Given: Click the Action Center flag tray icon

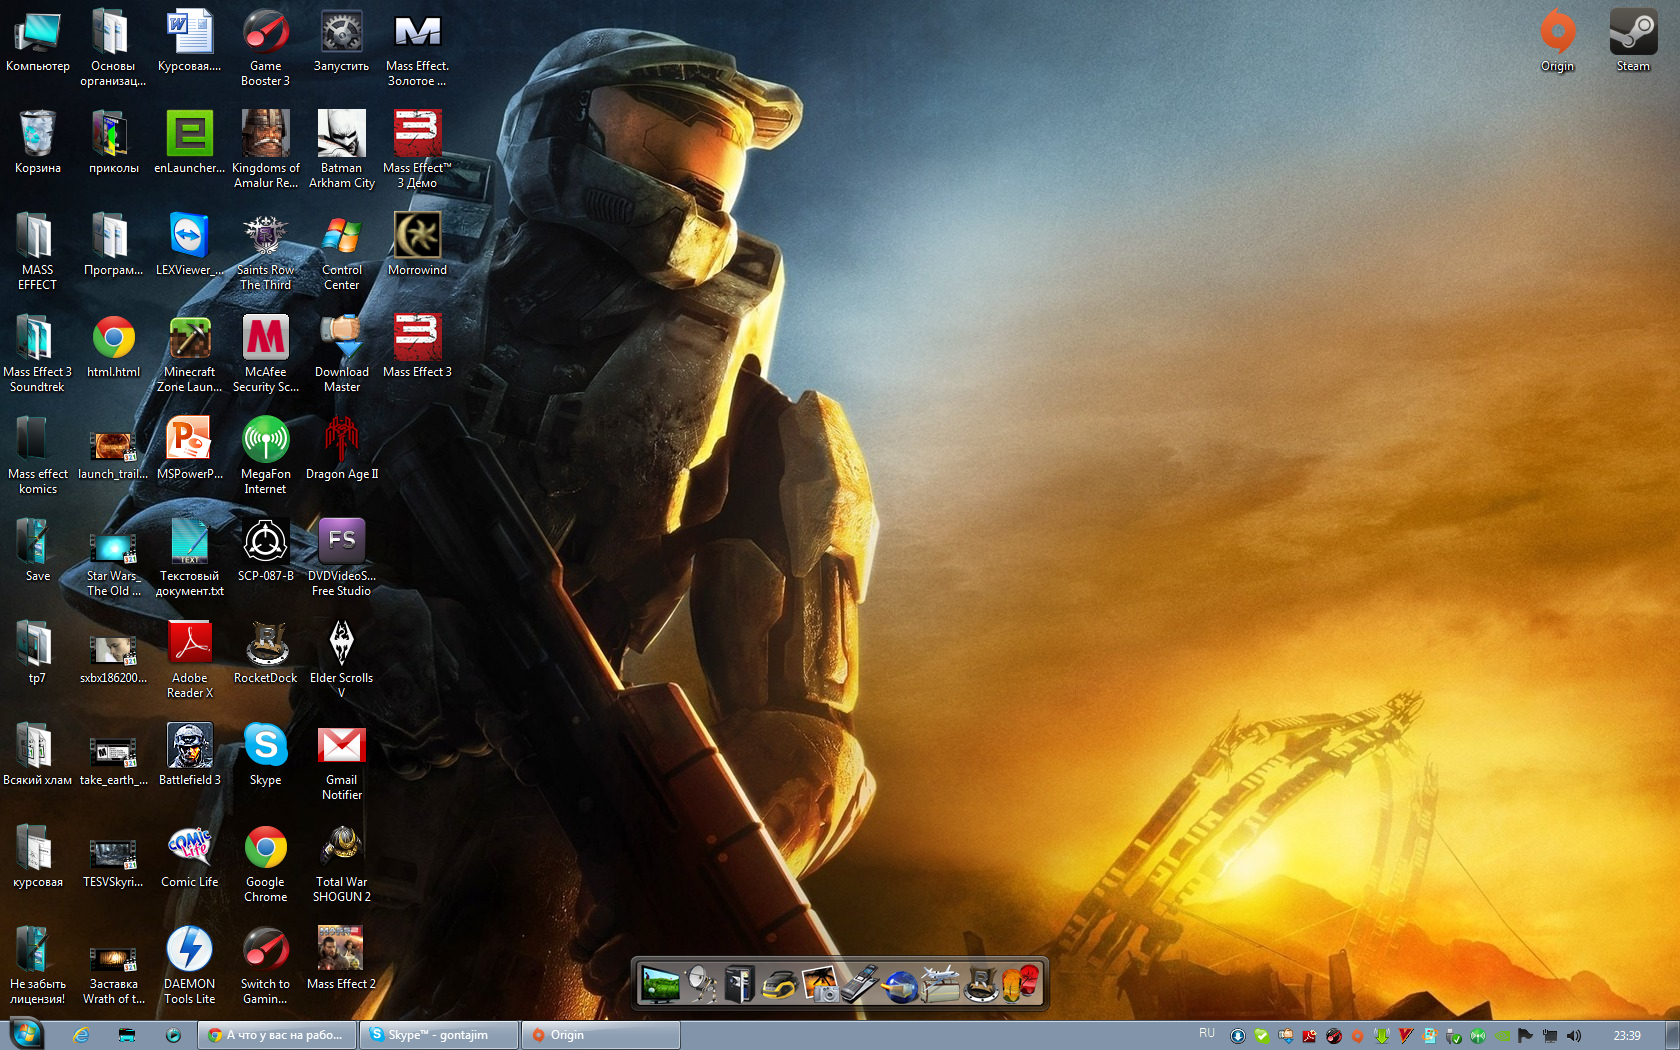Looking at the screenshot, I should point(1525,1036).
